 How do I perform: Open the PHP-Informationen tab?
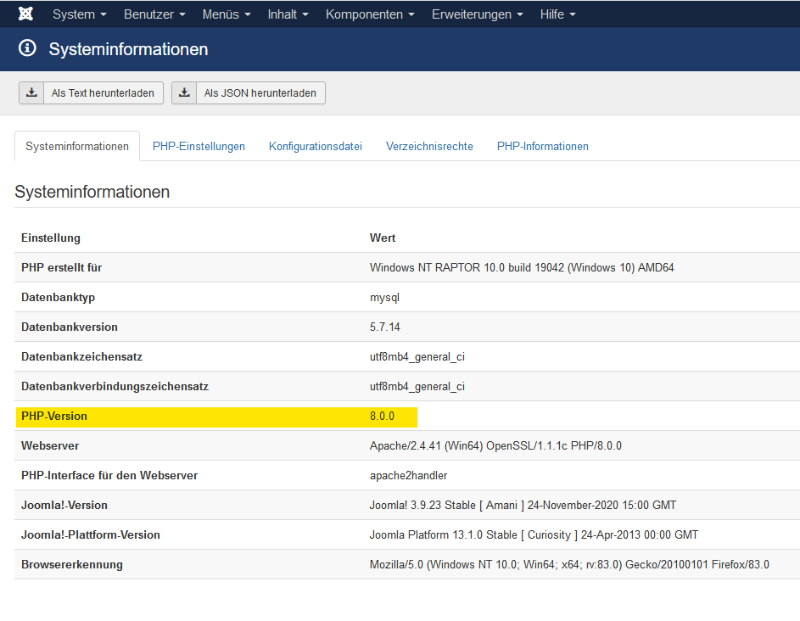(543, 146)
